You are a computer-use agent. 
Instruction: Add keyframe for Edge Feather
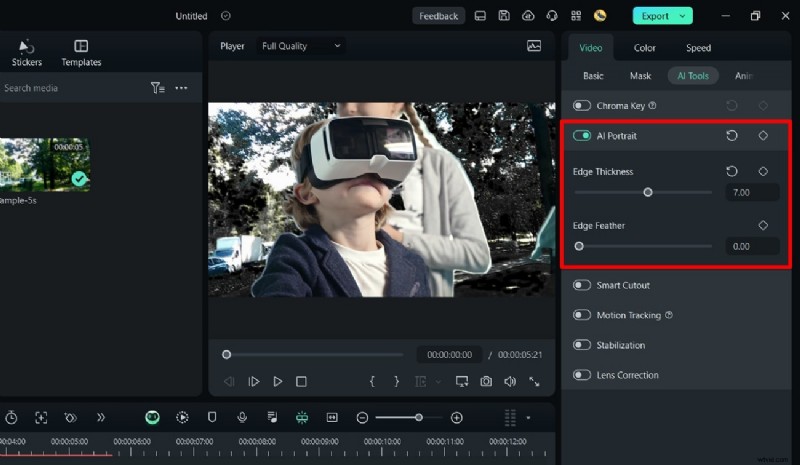point(763,225)
